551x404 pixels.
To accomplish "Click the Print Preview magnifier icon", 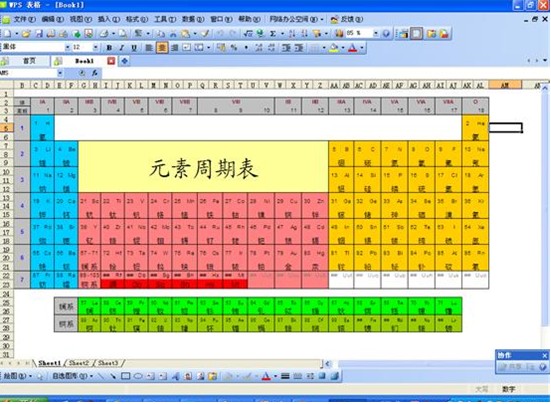I will coord(123,34).
